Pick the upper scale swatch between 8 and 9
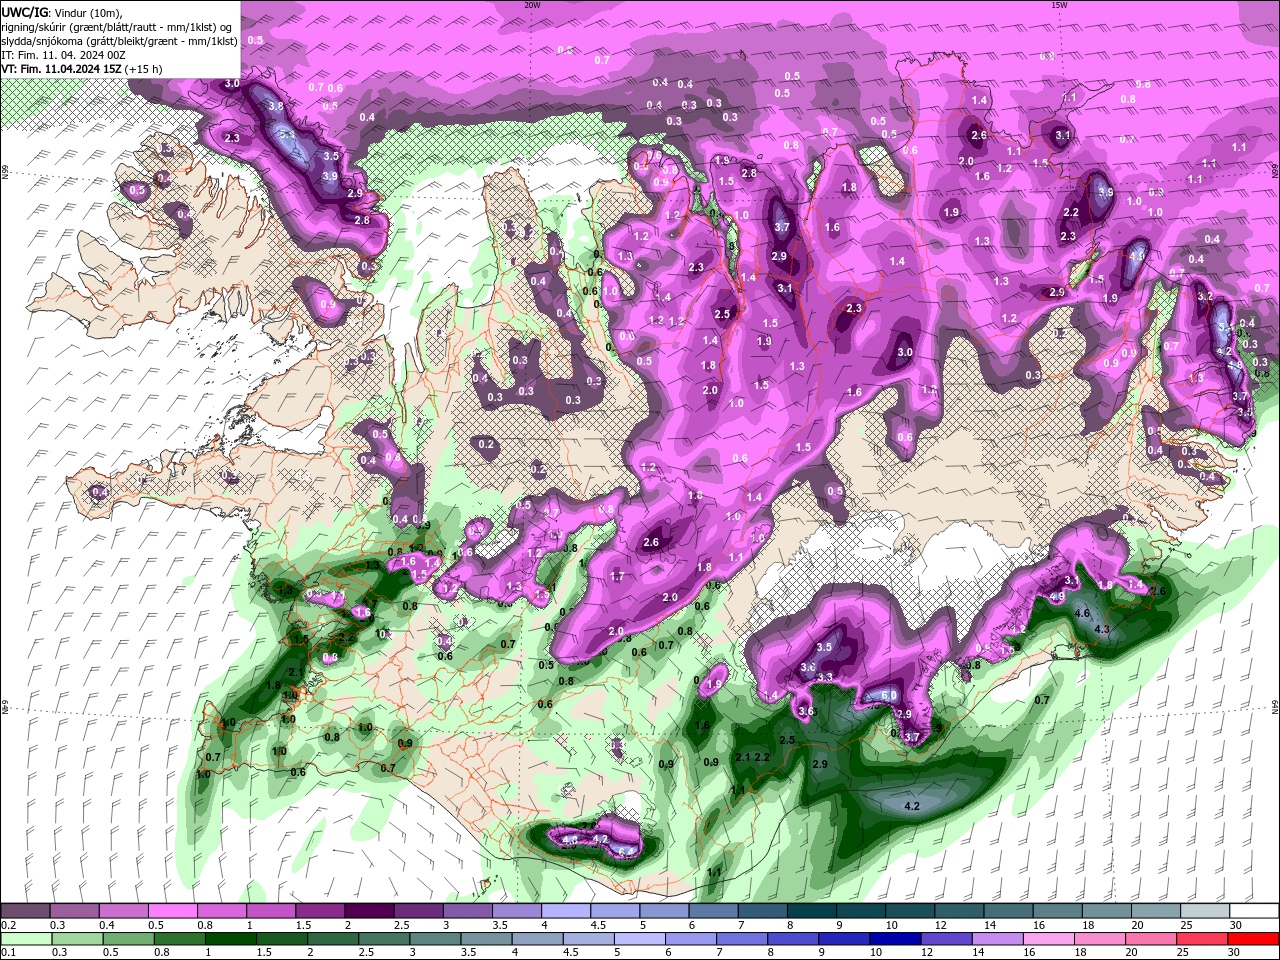 click(x=812, y=911)
